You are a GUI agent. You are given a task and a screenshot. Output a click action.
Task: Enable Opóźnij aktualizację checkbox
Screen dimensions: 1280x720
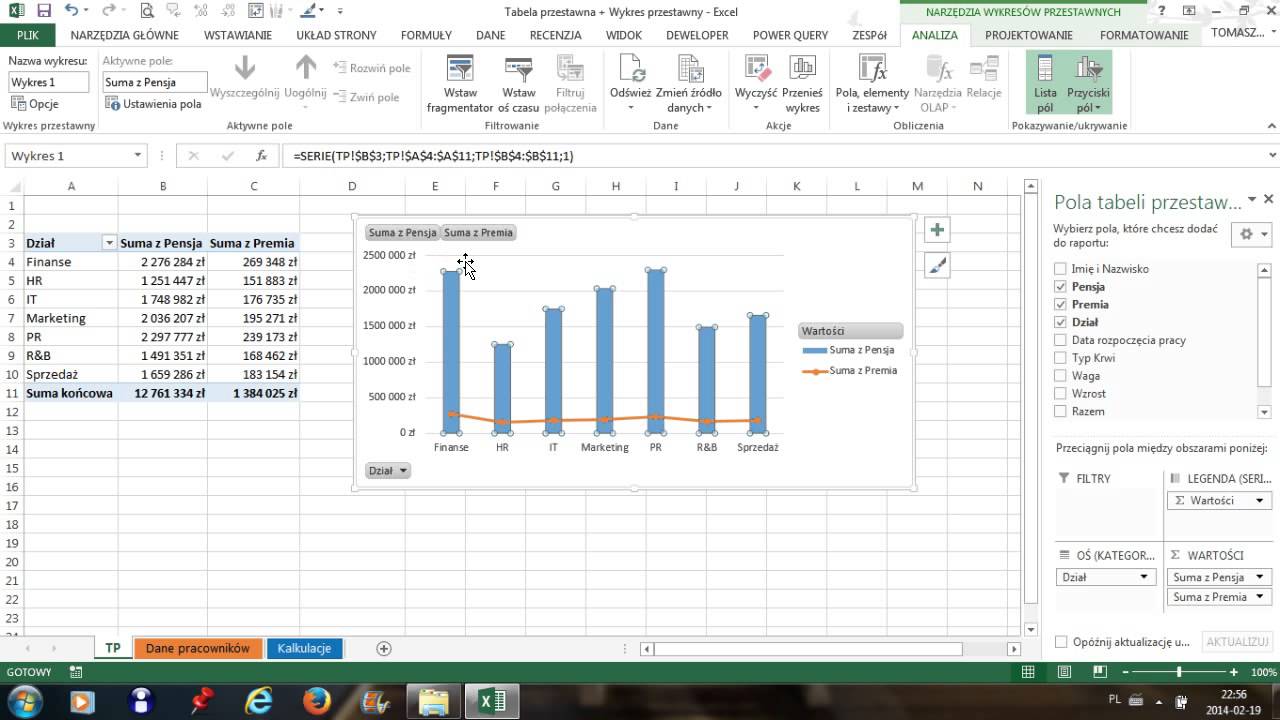click(x=1061, y=642)
